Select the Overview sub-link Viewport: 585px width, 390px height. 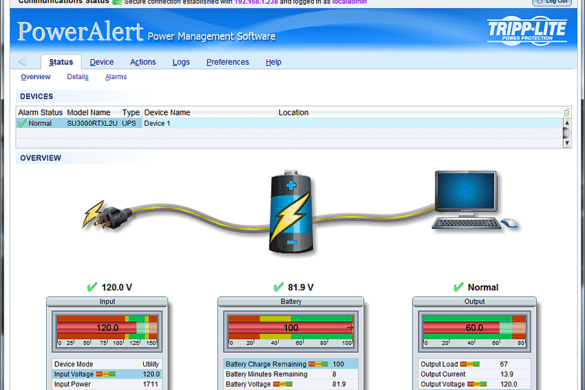click(35, 77)
